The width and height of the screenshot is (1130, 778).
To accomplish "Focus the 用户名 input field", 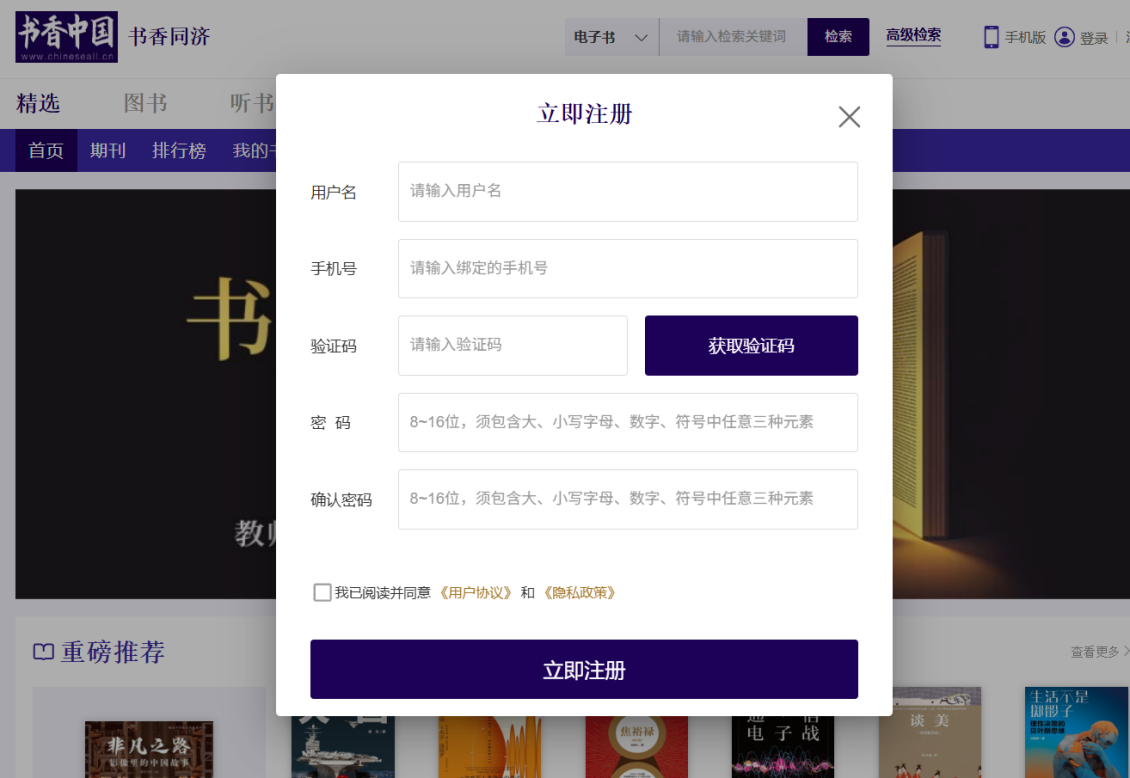I will 627,191.
